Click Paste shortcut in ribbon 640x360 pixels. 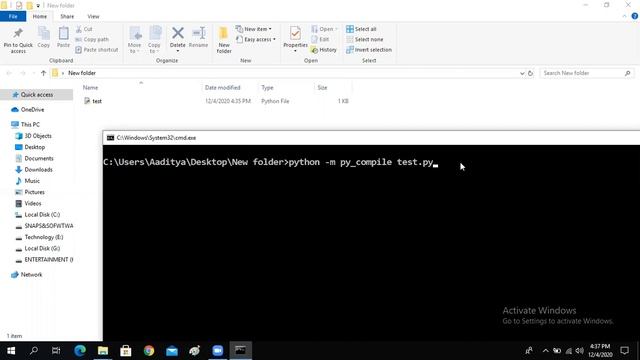(97, 49)
